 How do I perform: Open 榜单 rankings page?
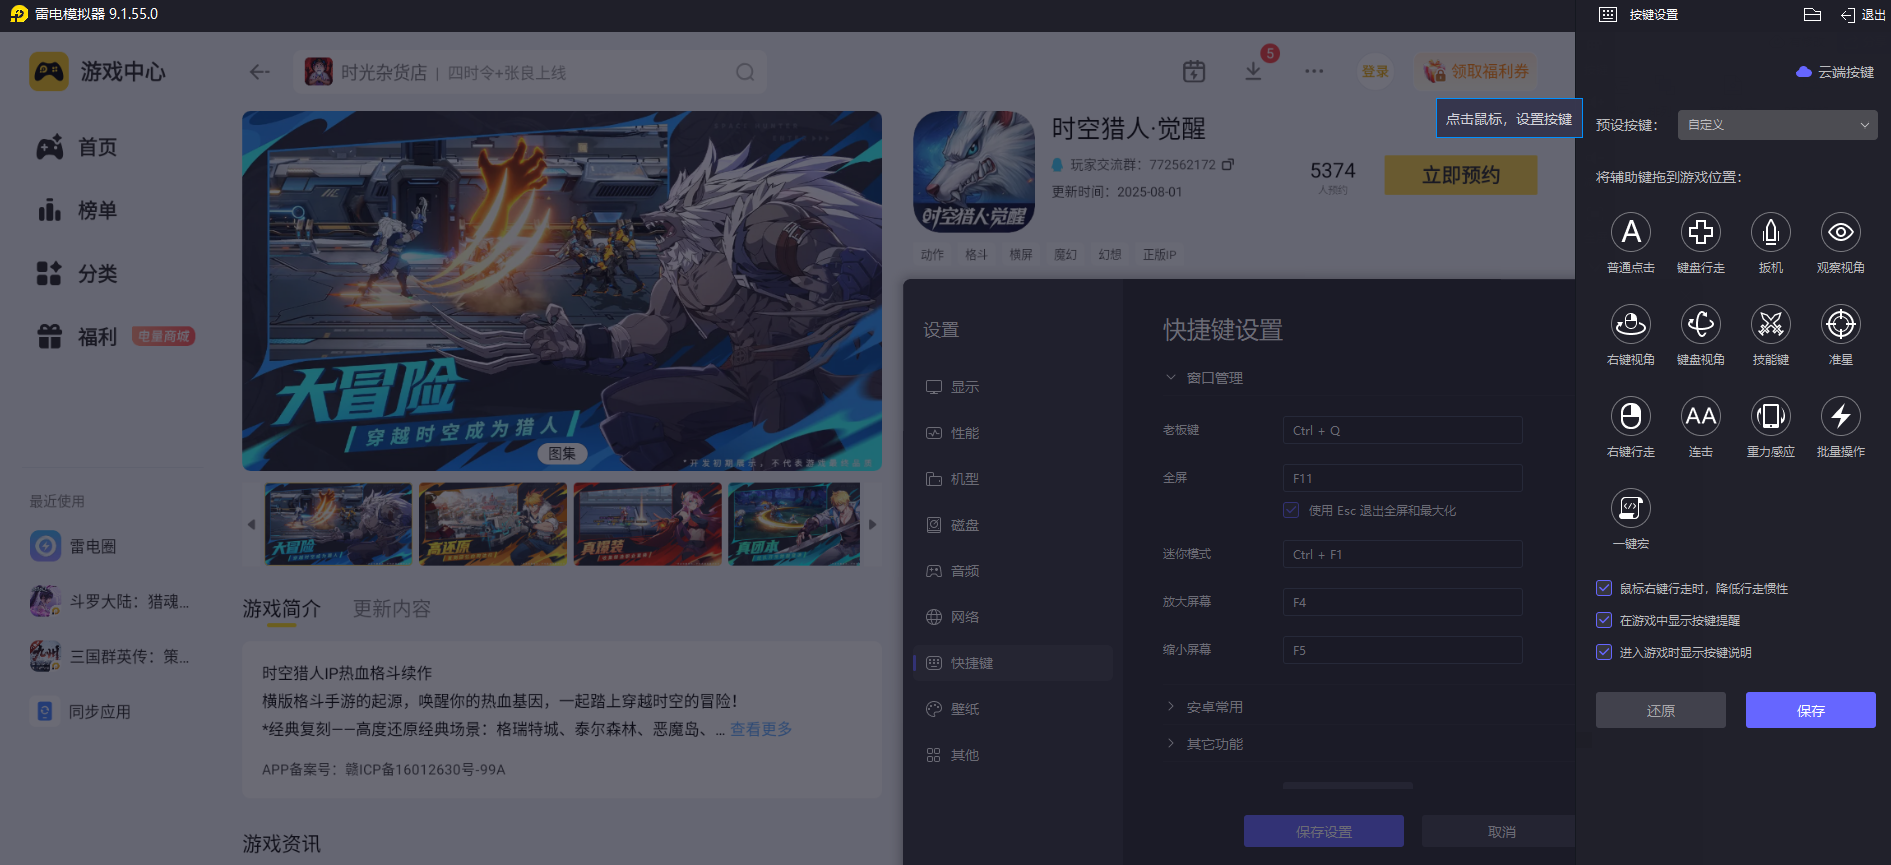pos(78,210)
